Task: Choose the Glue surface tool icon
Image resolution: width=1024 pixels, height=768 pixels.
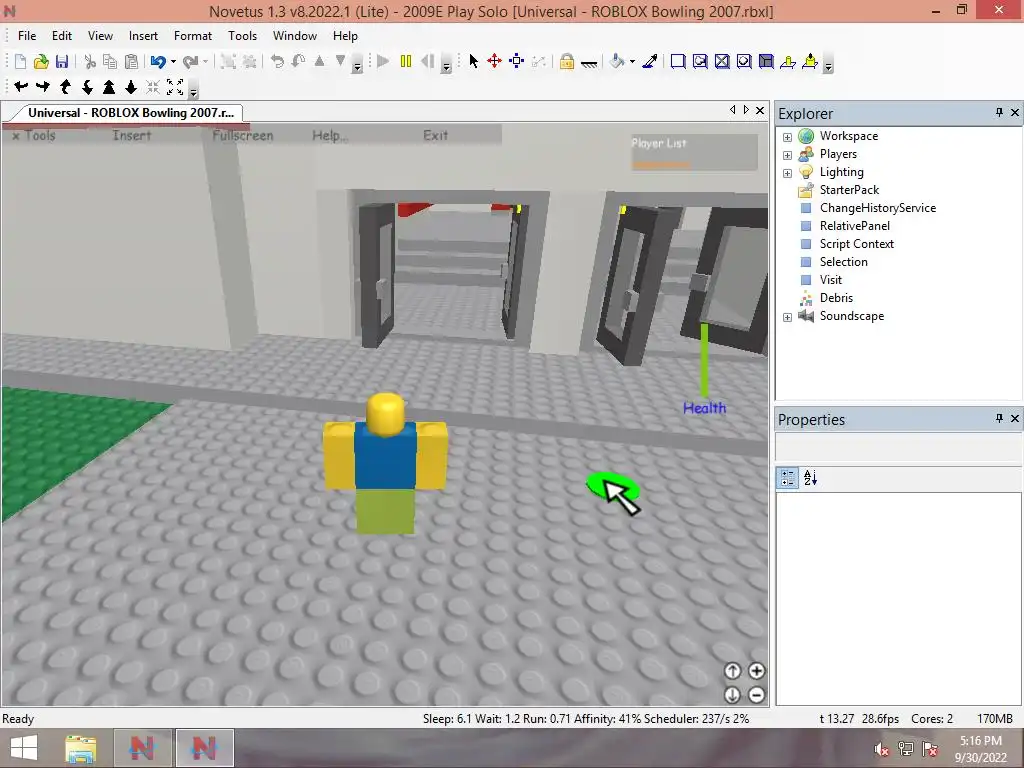Action: [700, 61]
